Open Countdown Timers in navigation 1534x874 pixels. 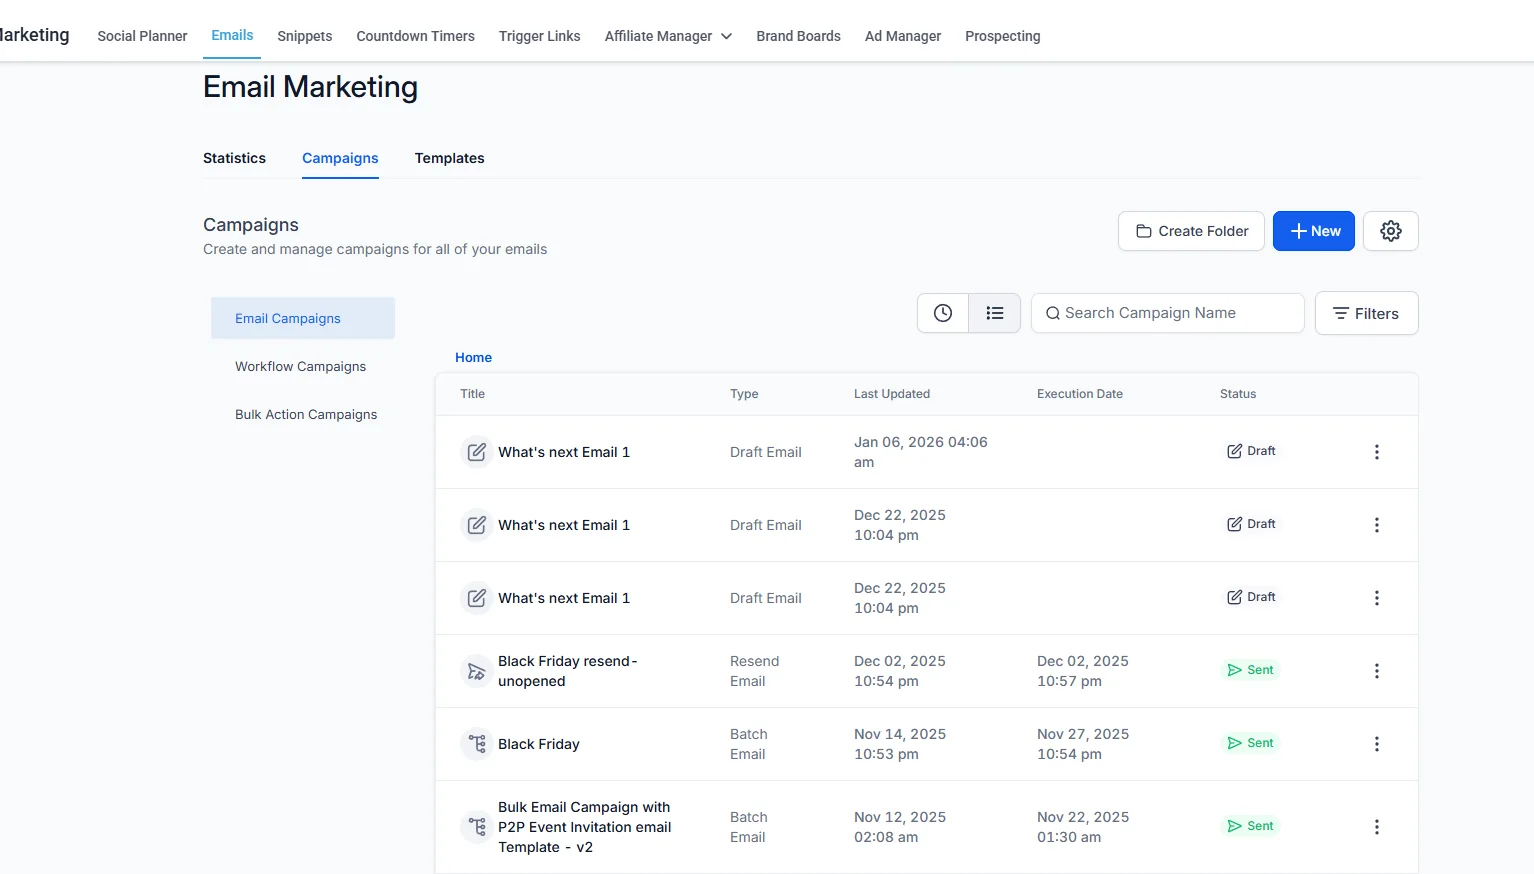(x=416, y=36)
